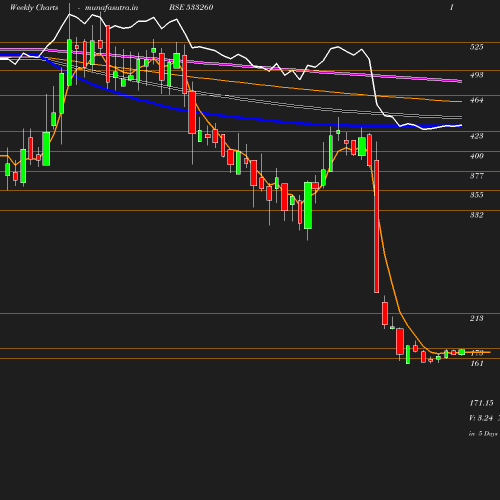Click the "Weekly Charts" title text
This screenshot has width=500, height=500.
tap(34, 8)
